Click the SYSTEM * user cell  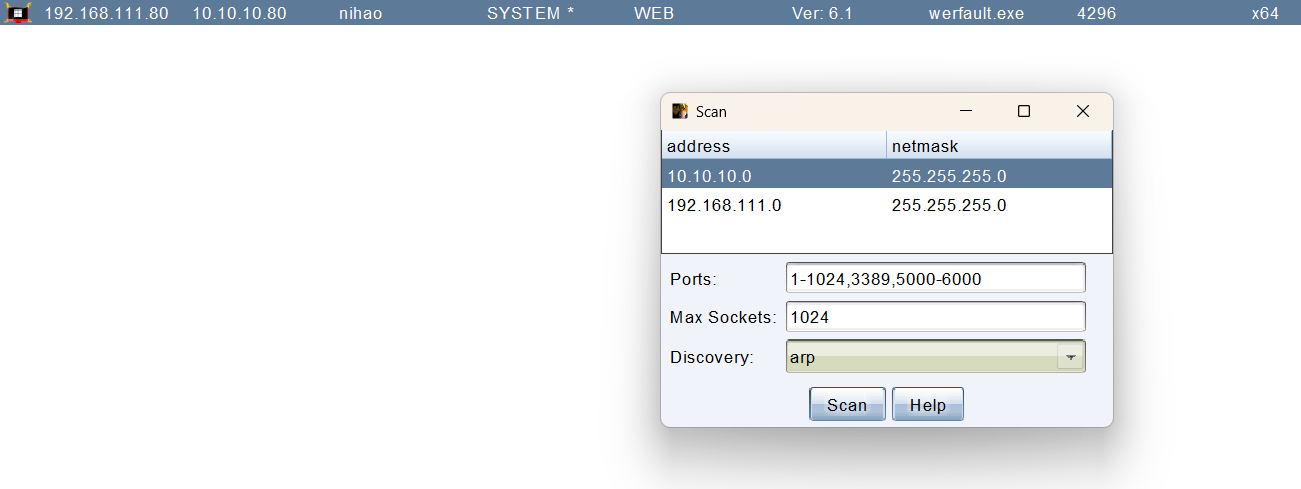tap(530, 14)
